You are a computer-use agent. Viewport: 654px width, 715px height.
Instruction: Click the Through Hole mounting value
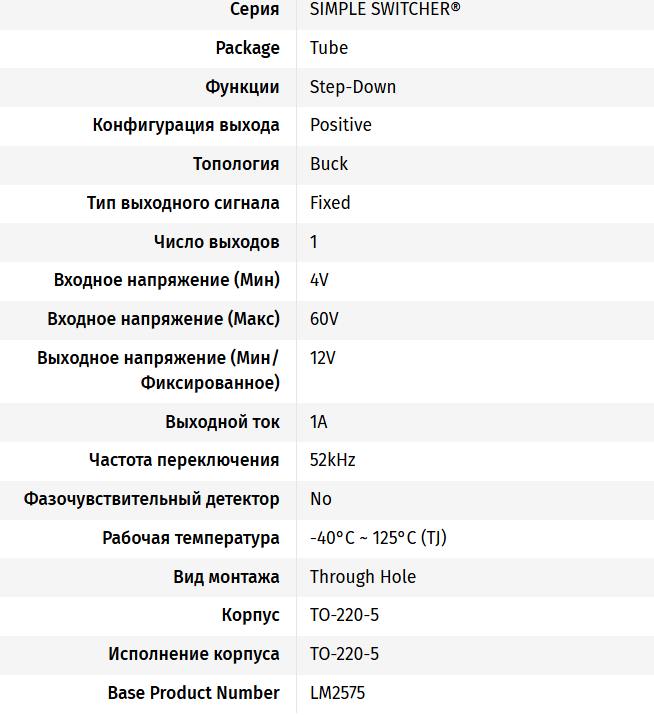pyautogui.click(x=363, y=577)
